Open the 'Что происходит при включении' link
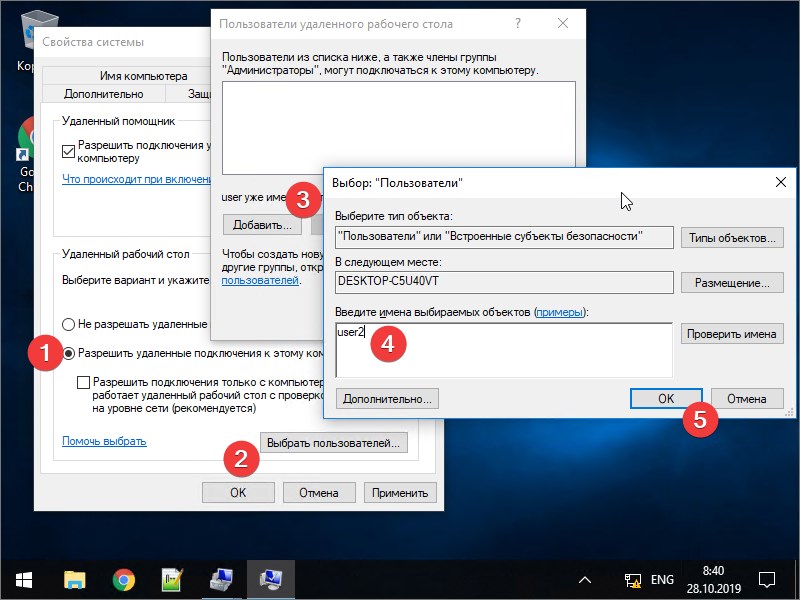This screenshot has width=800, height=600. coord(136,179)
